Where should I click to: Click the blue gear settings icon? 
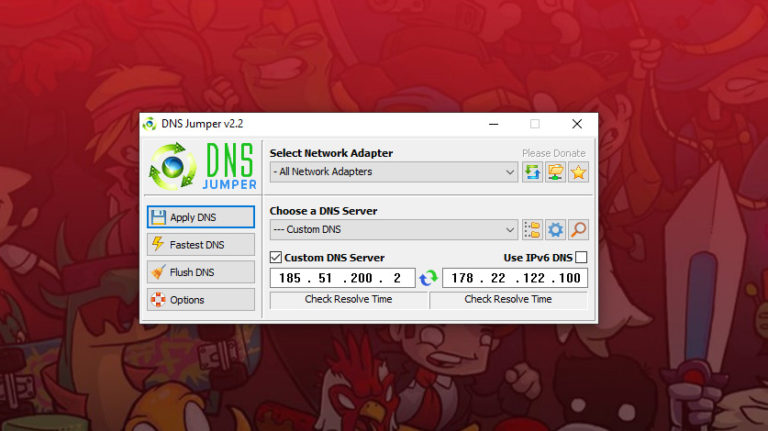[x=555, y=230]
